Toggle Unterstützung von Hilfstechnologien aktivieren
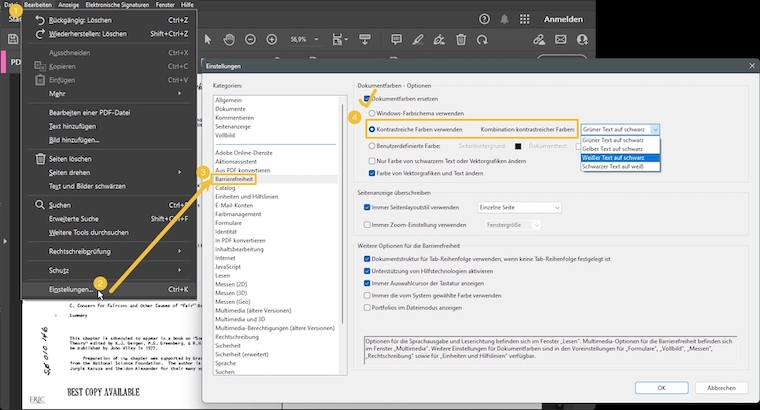760x410 pixels. (367, 271)
